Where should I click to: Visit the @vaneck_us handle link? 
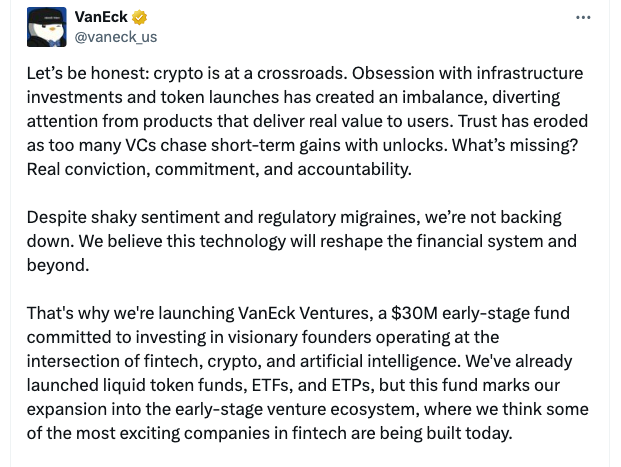pyautogui.click(x=116, y=37)
